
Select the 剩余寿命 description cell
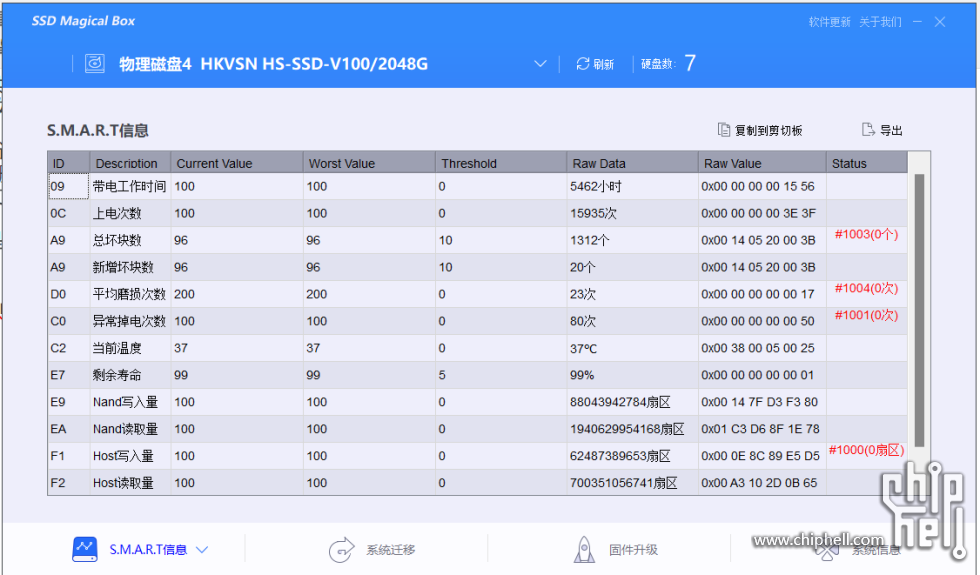130,374
